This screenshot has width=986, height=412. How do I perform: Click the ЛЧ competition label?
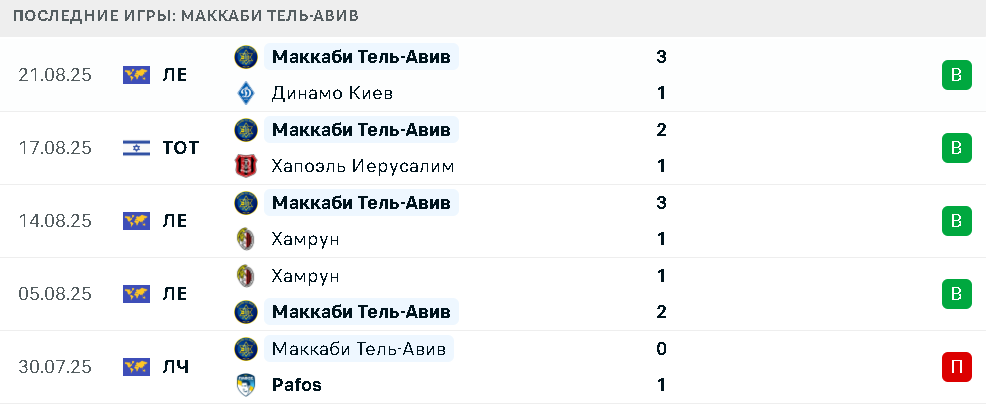click(x=175, y=367)
